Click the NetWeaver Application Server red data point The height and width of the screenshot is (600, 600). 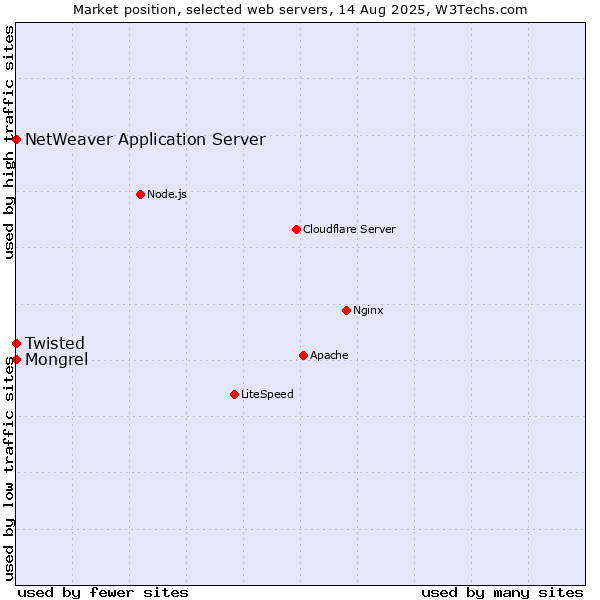point(16,140)
